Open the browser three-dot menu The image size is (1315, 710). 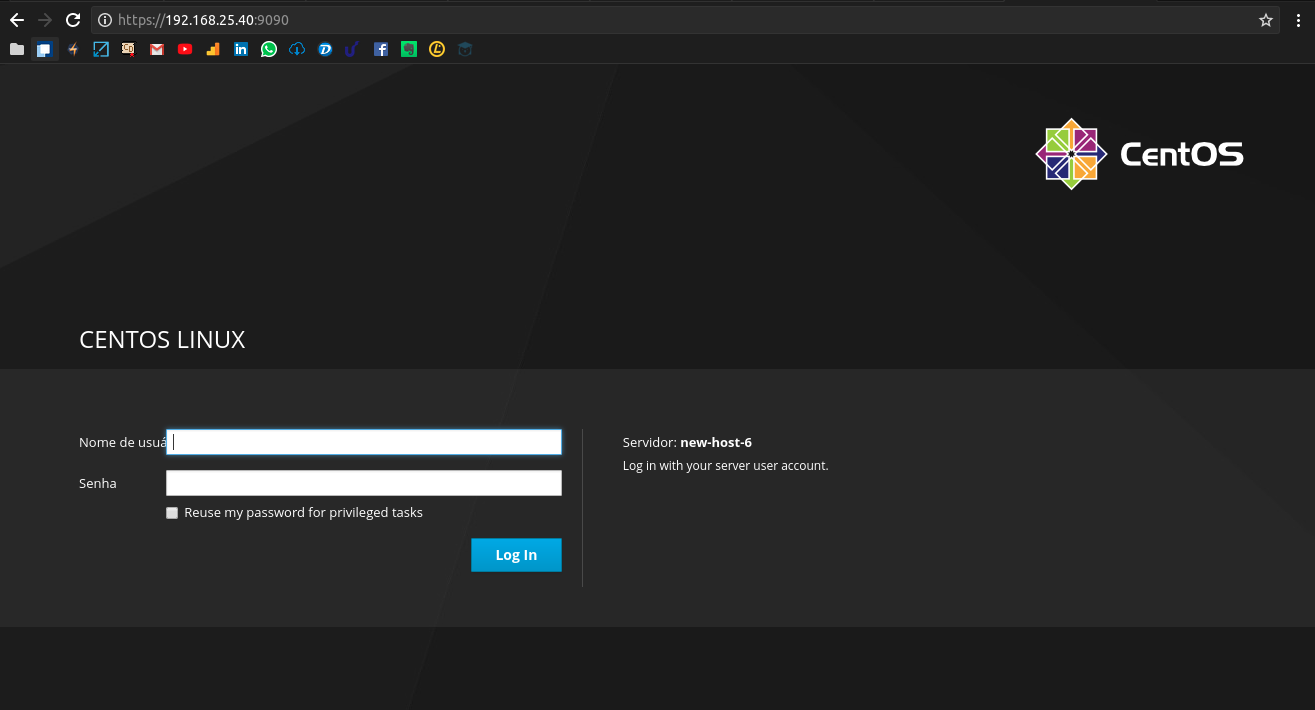pyautogui.click(x=1298, y=20)
